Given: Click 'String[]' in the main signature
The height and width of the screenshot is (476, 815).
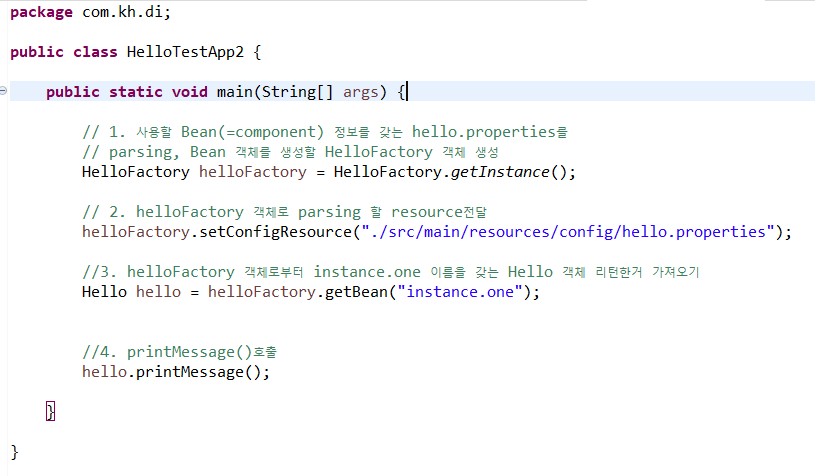Looking at the screenshot, I should 297,92.
